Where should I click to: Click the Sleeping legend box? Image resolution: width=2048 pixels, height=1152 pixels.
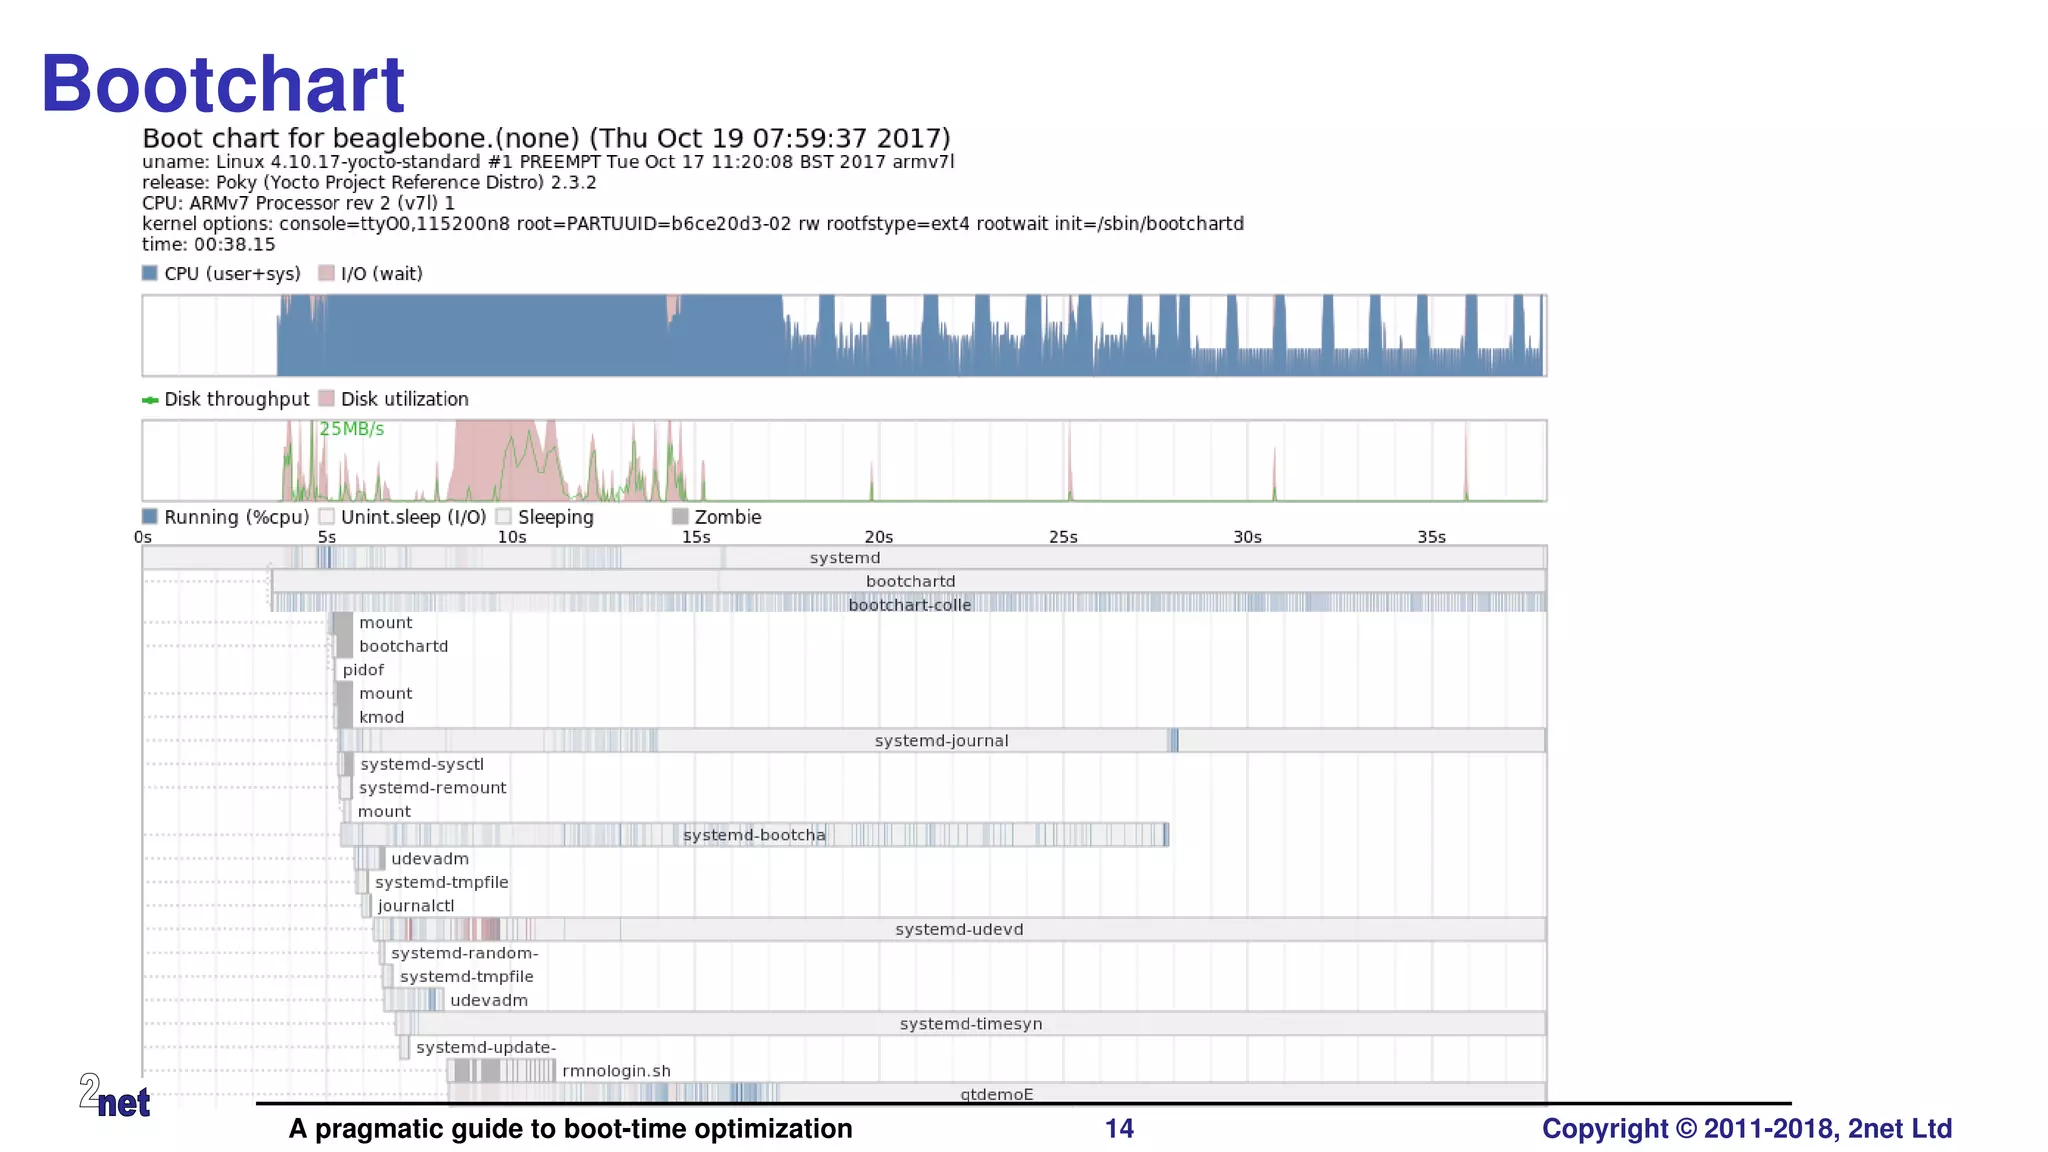pyautogui.click(x=503, y=517)
